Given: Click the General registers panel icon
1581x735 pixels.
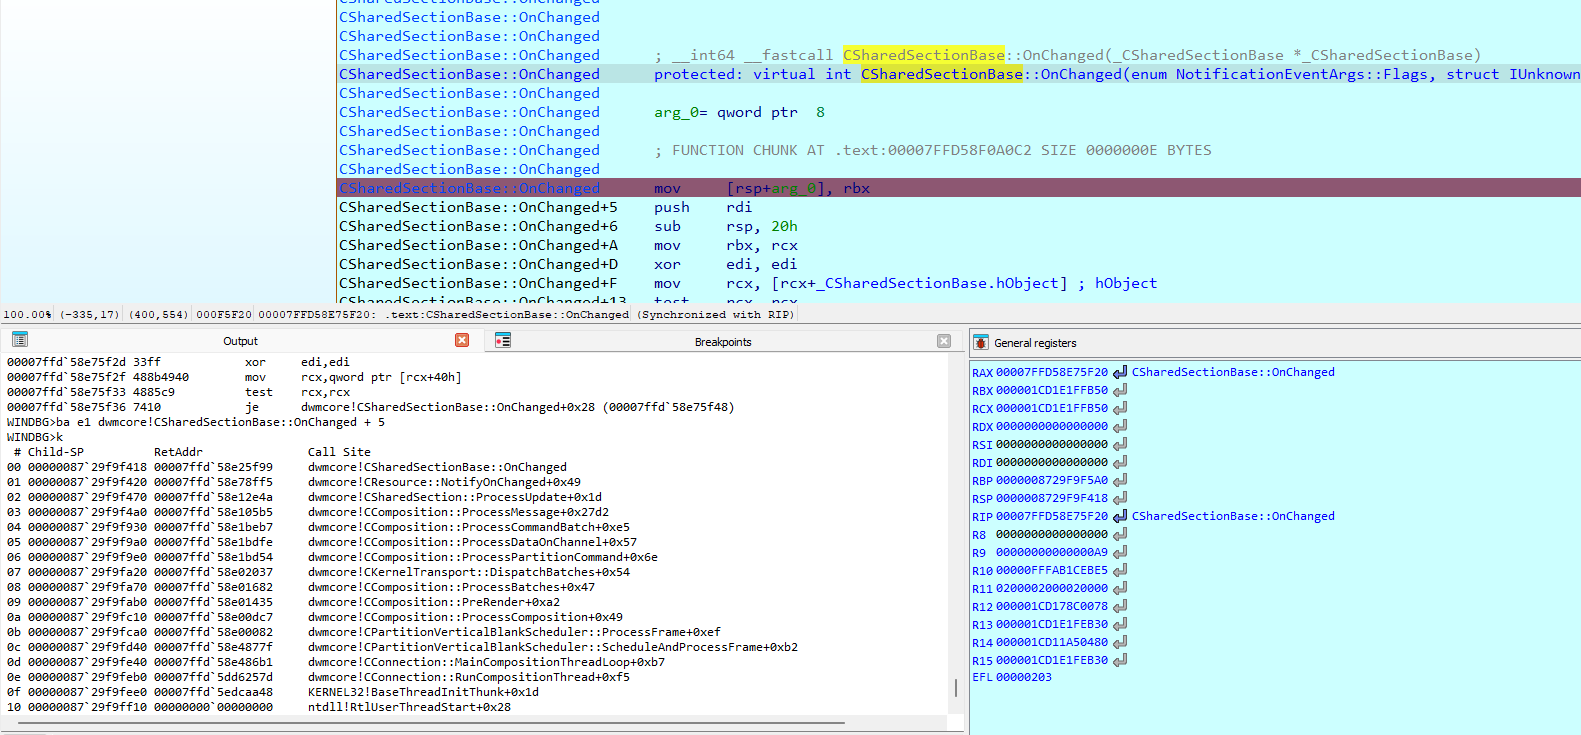Looking at the screenshot, I should tap(981, 342).
